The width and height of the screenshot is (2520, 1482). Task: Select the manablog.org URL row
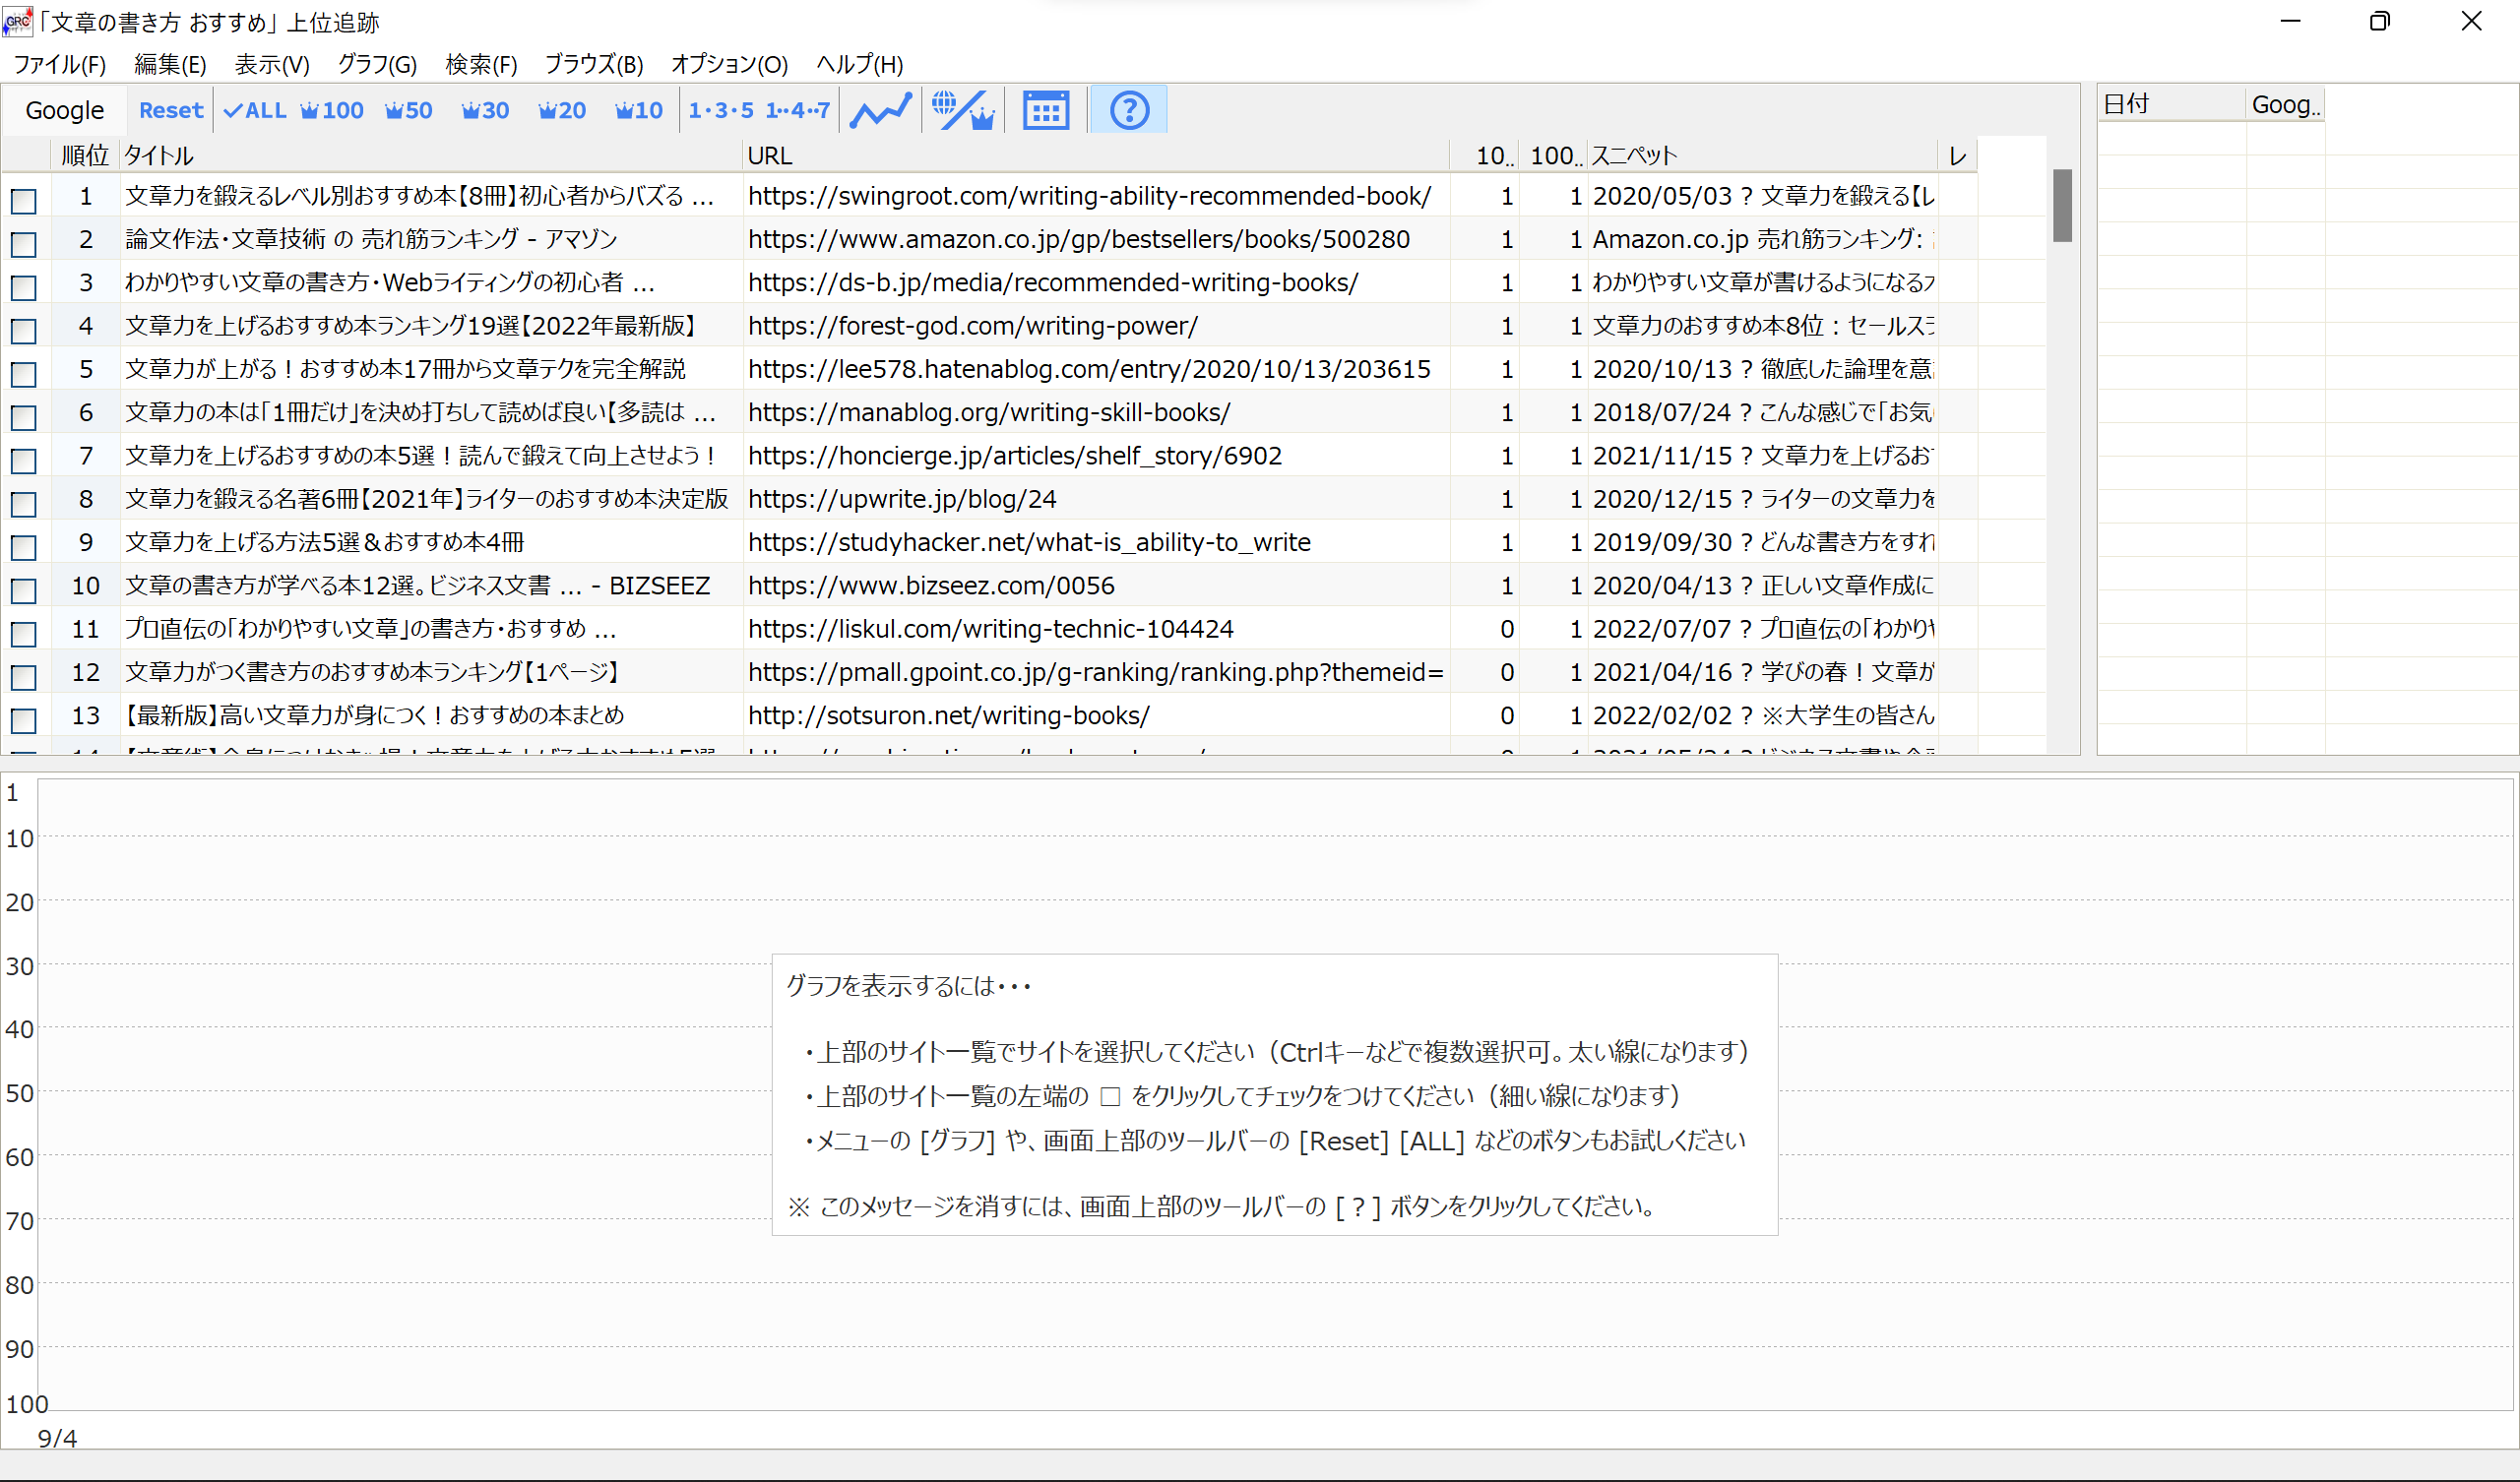(x=989, y=412)
